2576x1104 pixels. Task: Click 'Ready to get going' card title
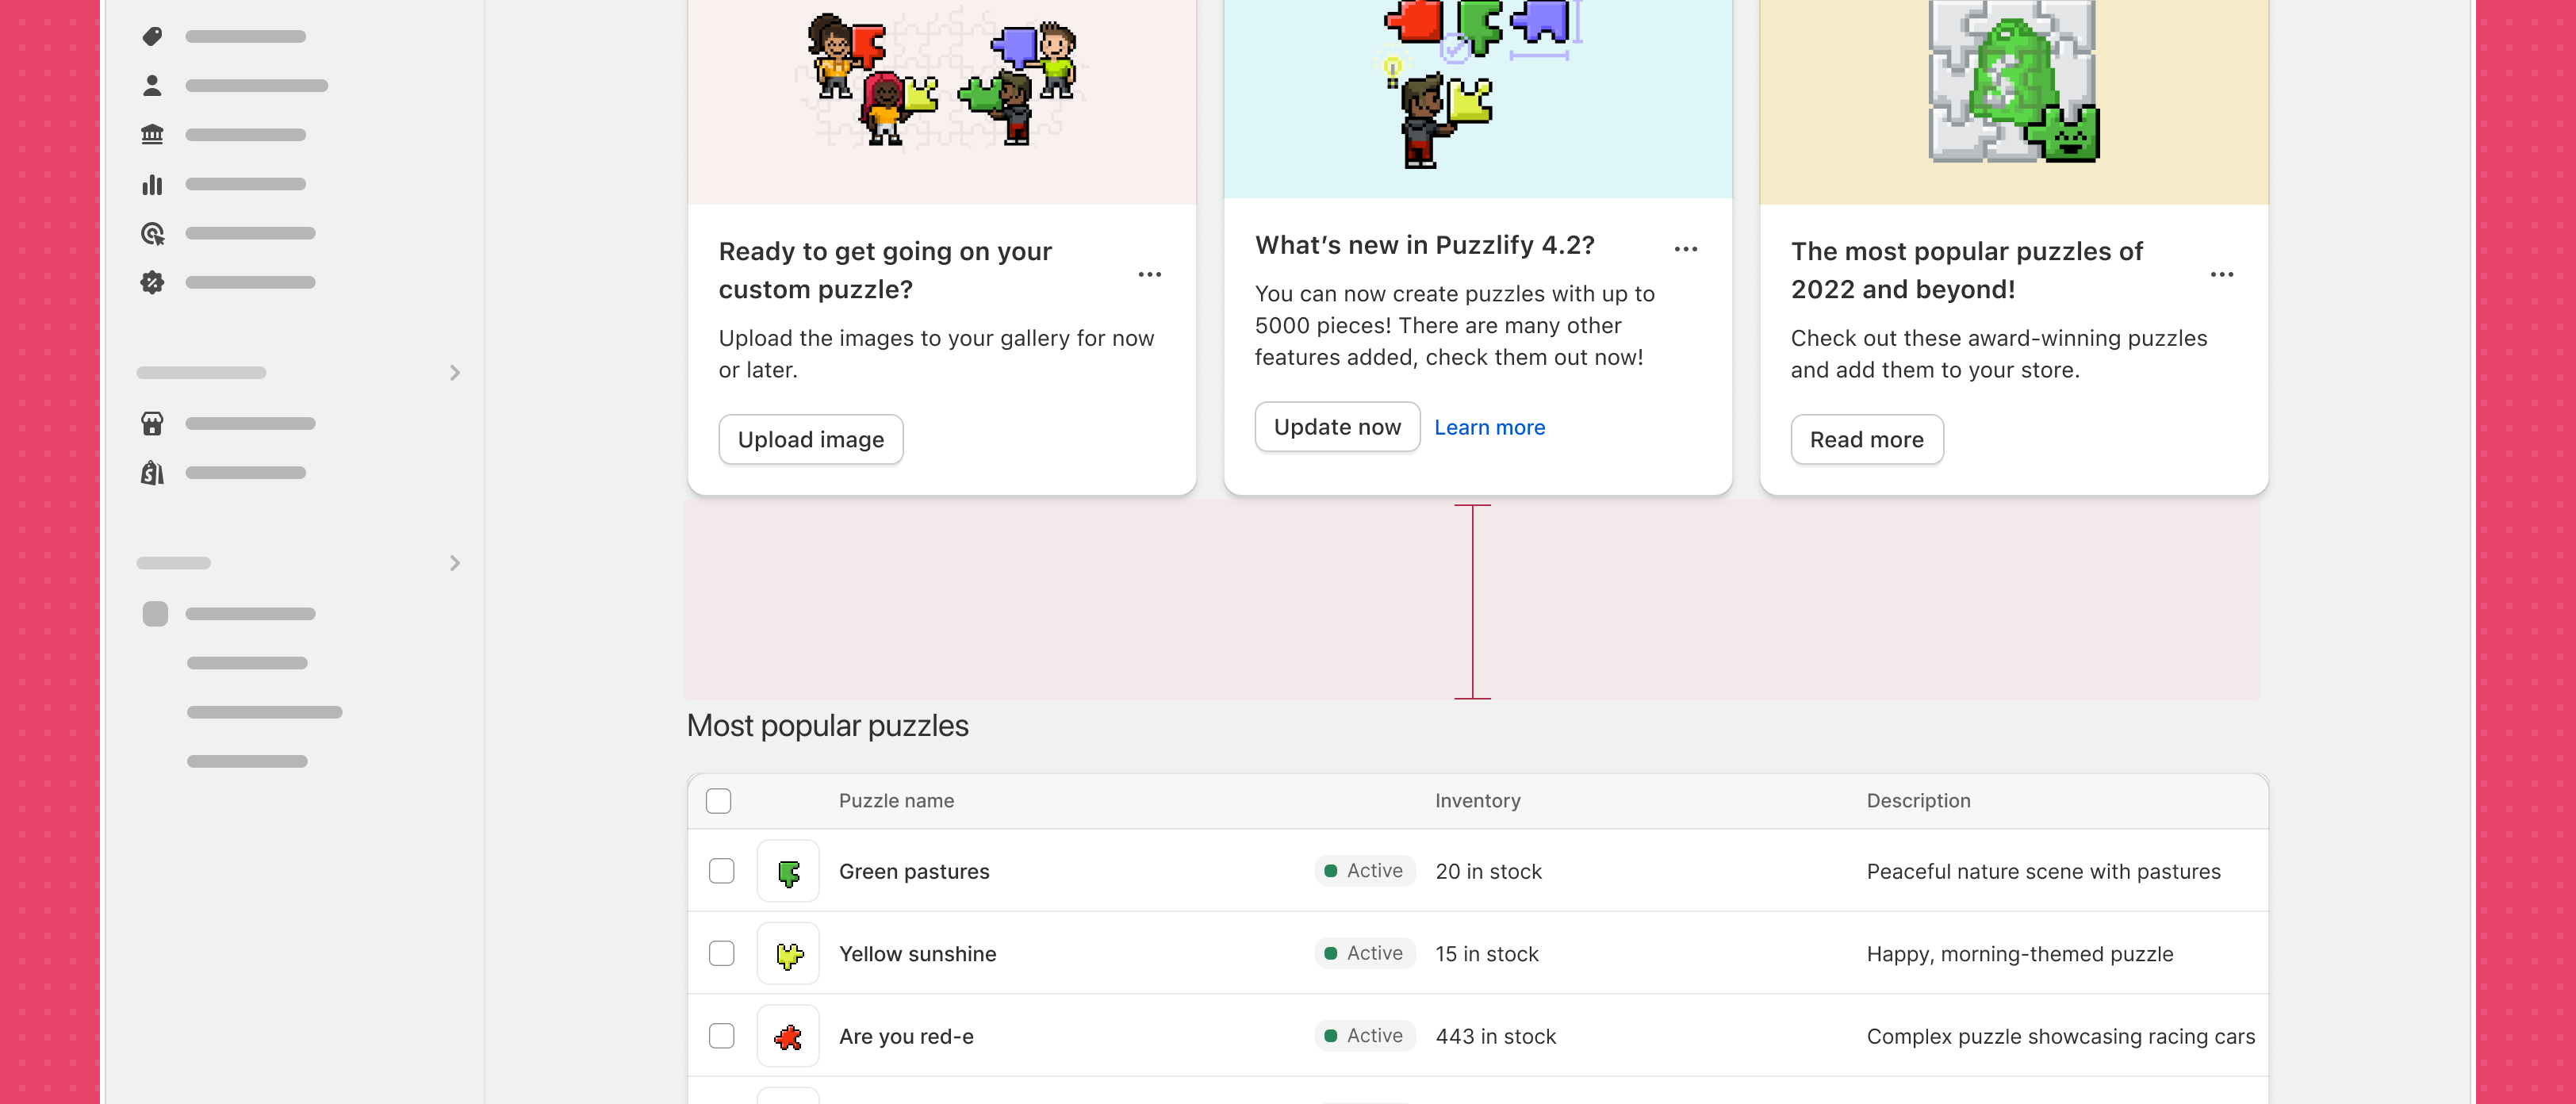[885, 270]
